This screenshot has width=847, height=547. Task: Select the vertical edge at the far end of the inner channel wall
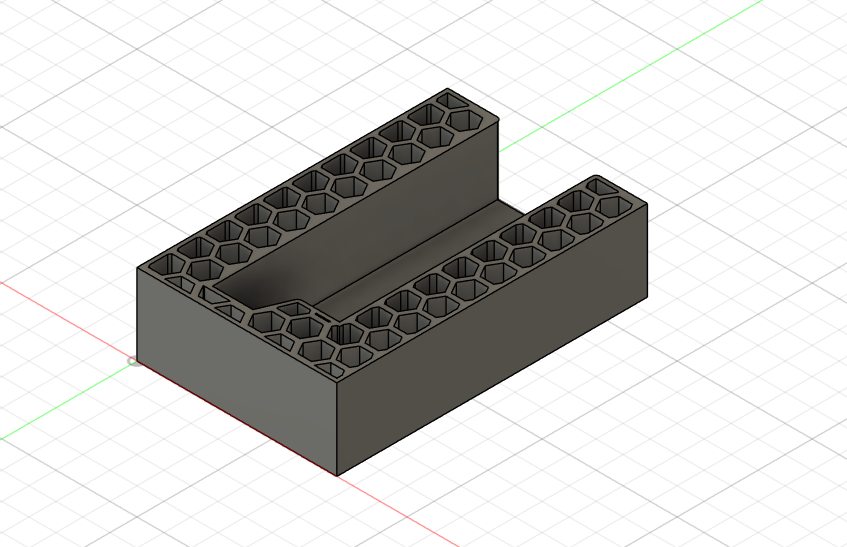tap(499, 162)
